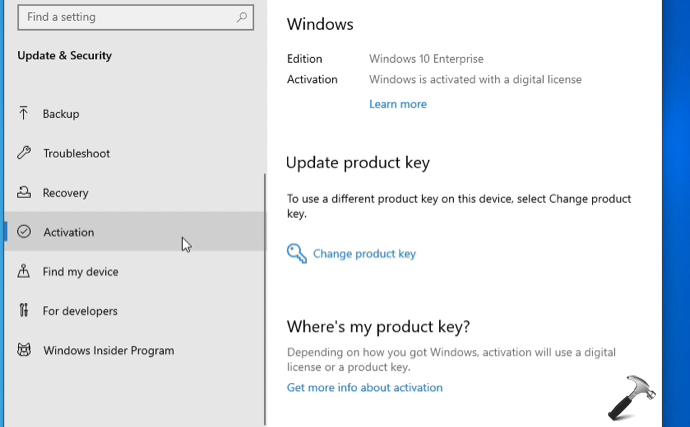
Task: Click the Backup arrow icon in sidebar
Action: 24,114
